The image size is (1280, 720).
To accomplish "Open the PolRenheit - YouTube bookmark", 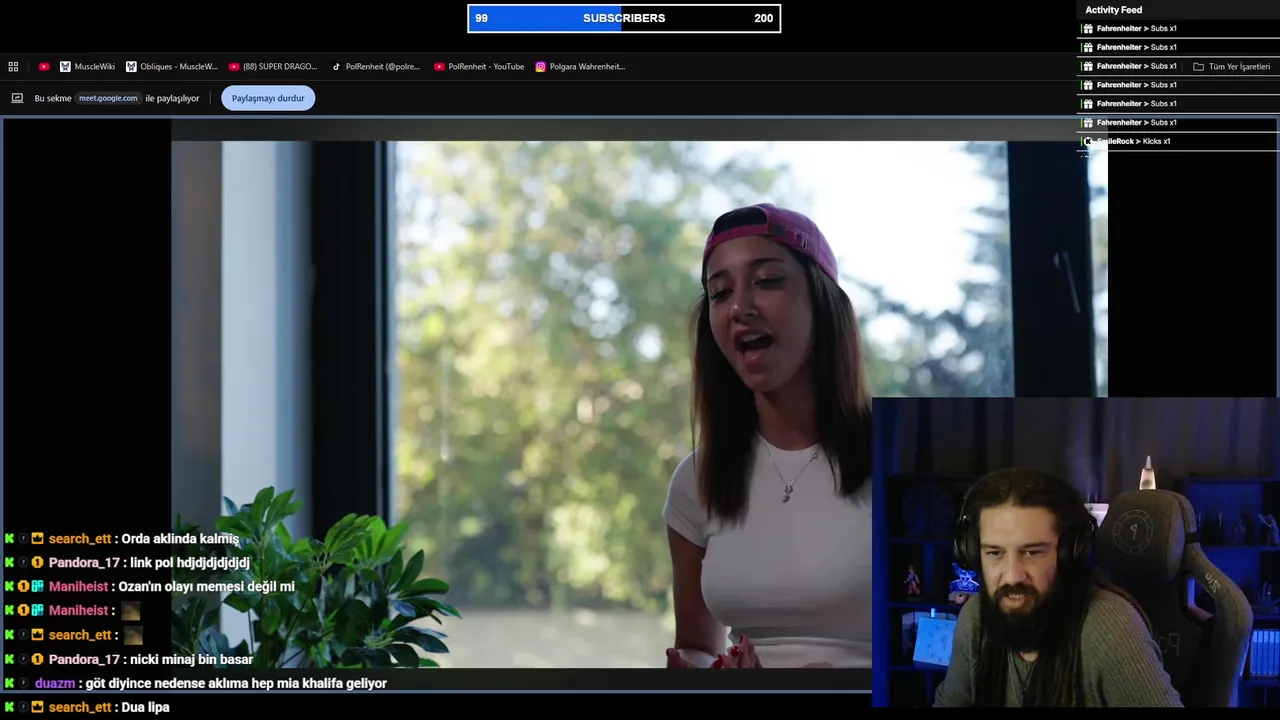I will (x=479, y=67).
